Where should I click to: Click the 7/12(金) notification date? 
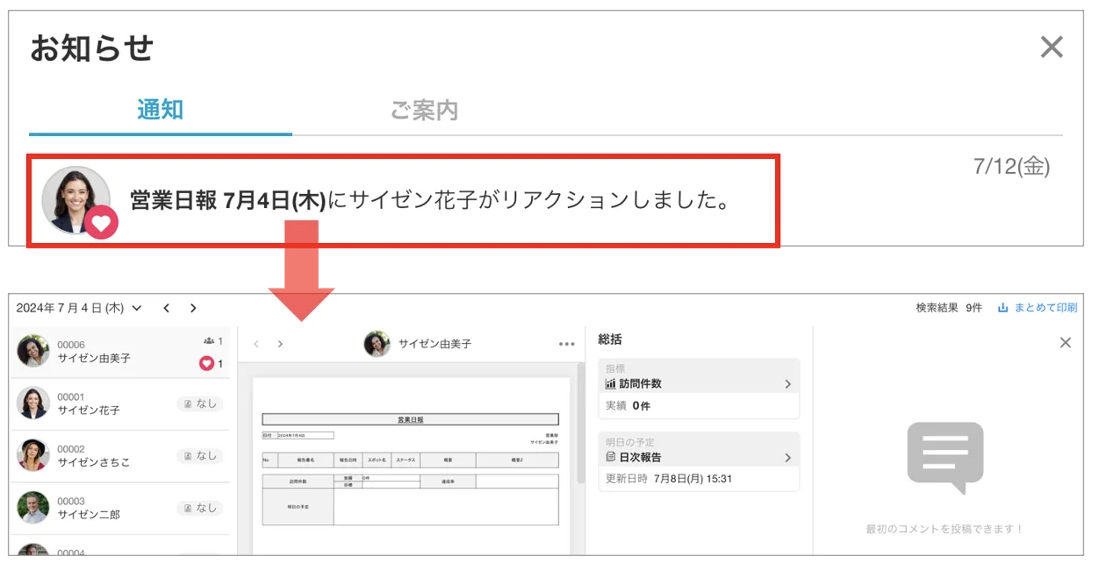click(1011, 166)
